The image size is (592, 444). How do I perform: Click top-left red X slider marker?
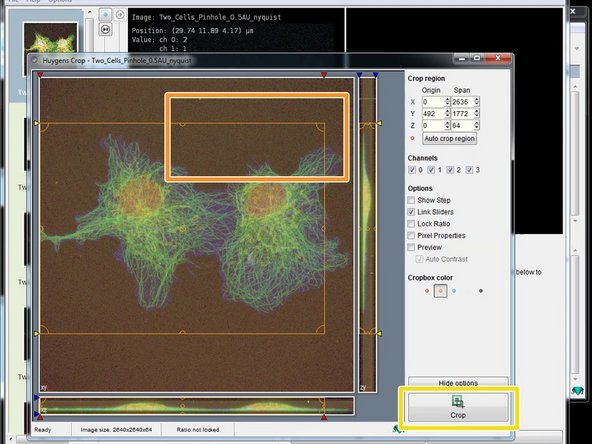click(x=40, y=75)
